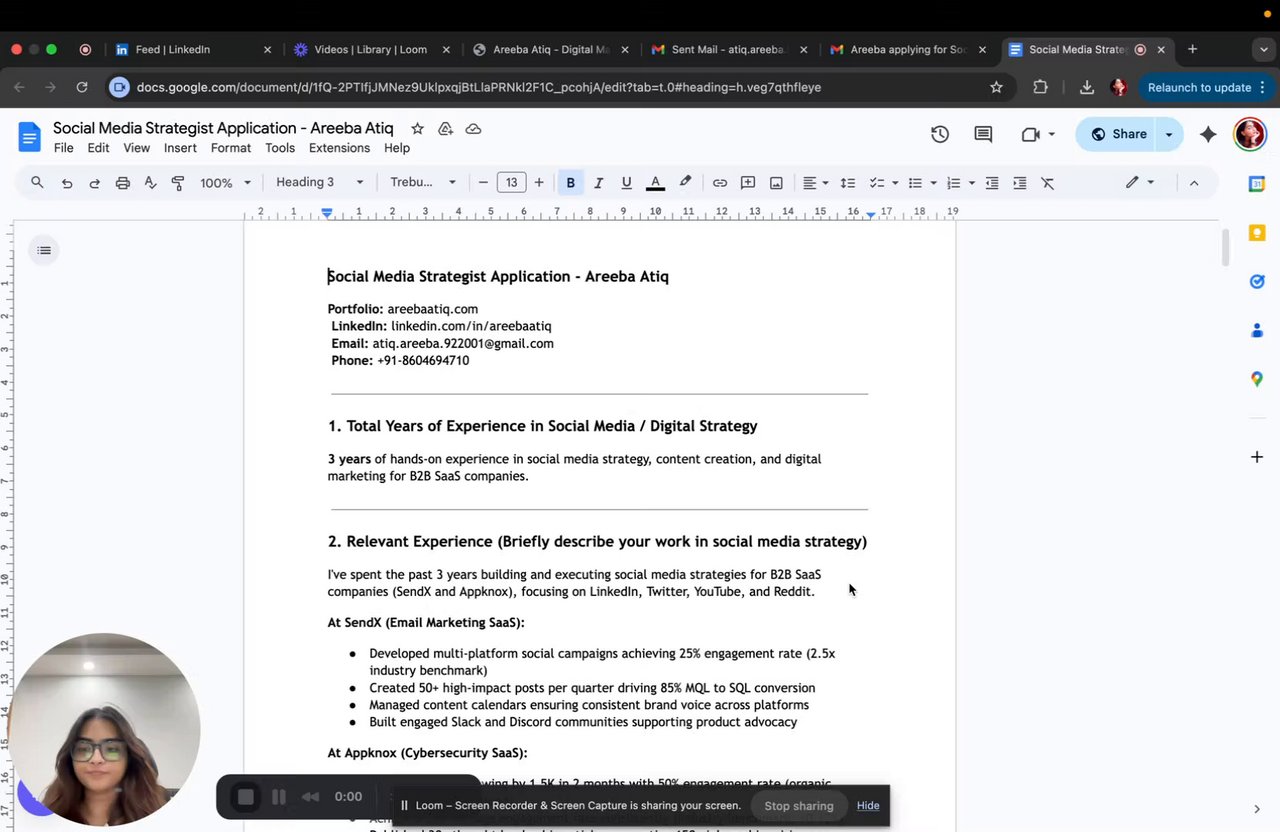Check the cloud save status icon
Image resolution: width=1280 pixels, height=832 pixels.
[x=474, y=129]
